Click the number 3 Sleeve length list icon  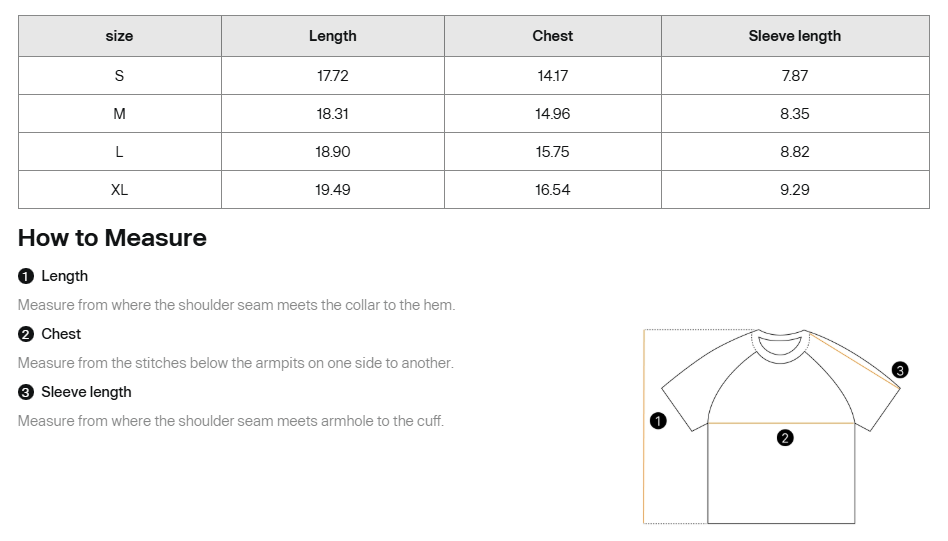point(26,392)
